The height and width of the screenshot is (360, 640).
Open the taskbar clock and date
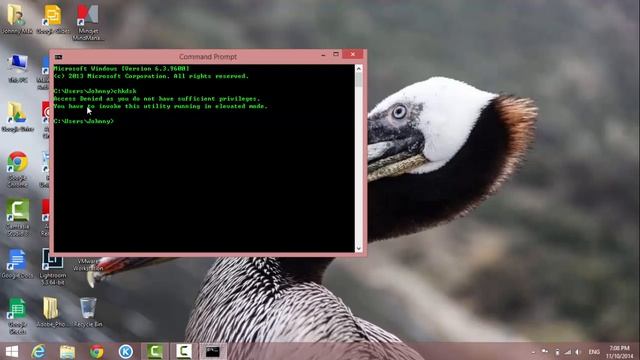click(619, 352)
